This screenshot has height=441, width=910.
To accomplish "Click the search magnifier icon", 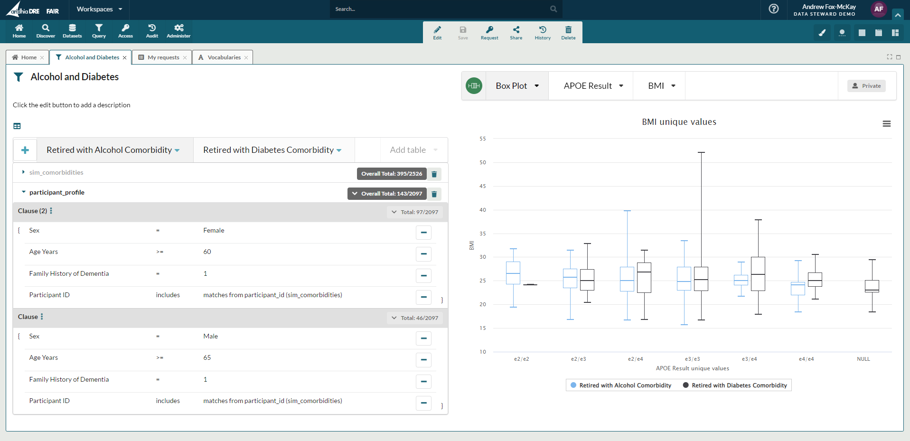I will click(x=554, y=9).
